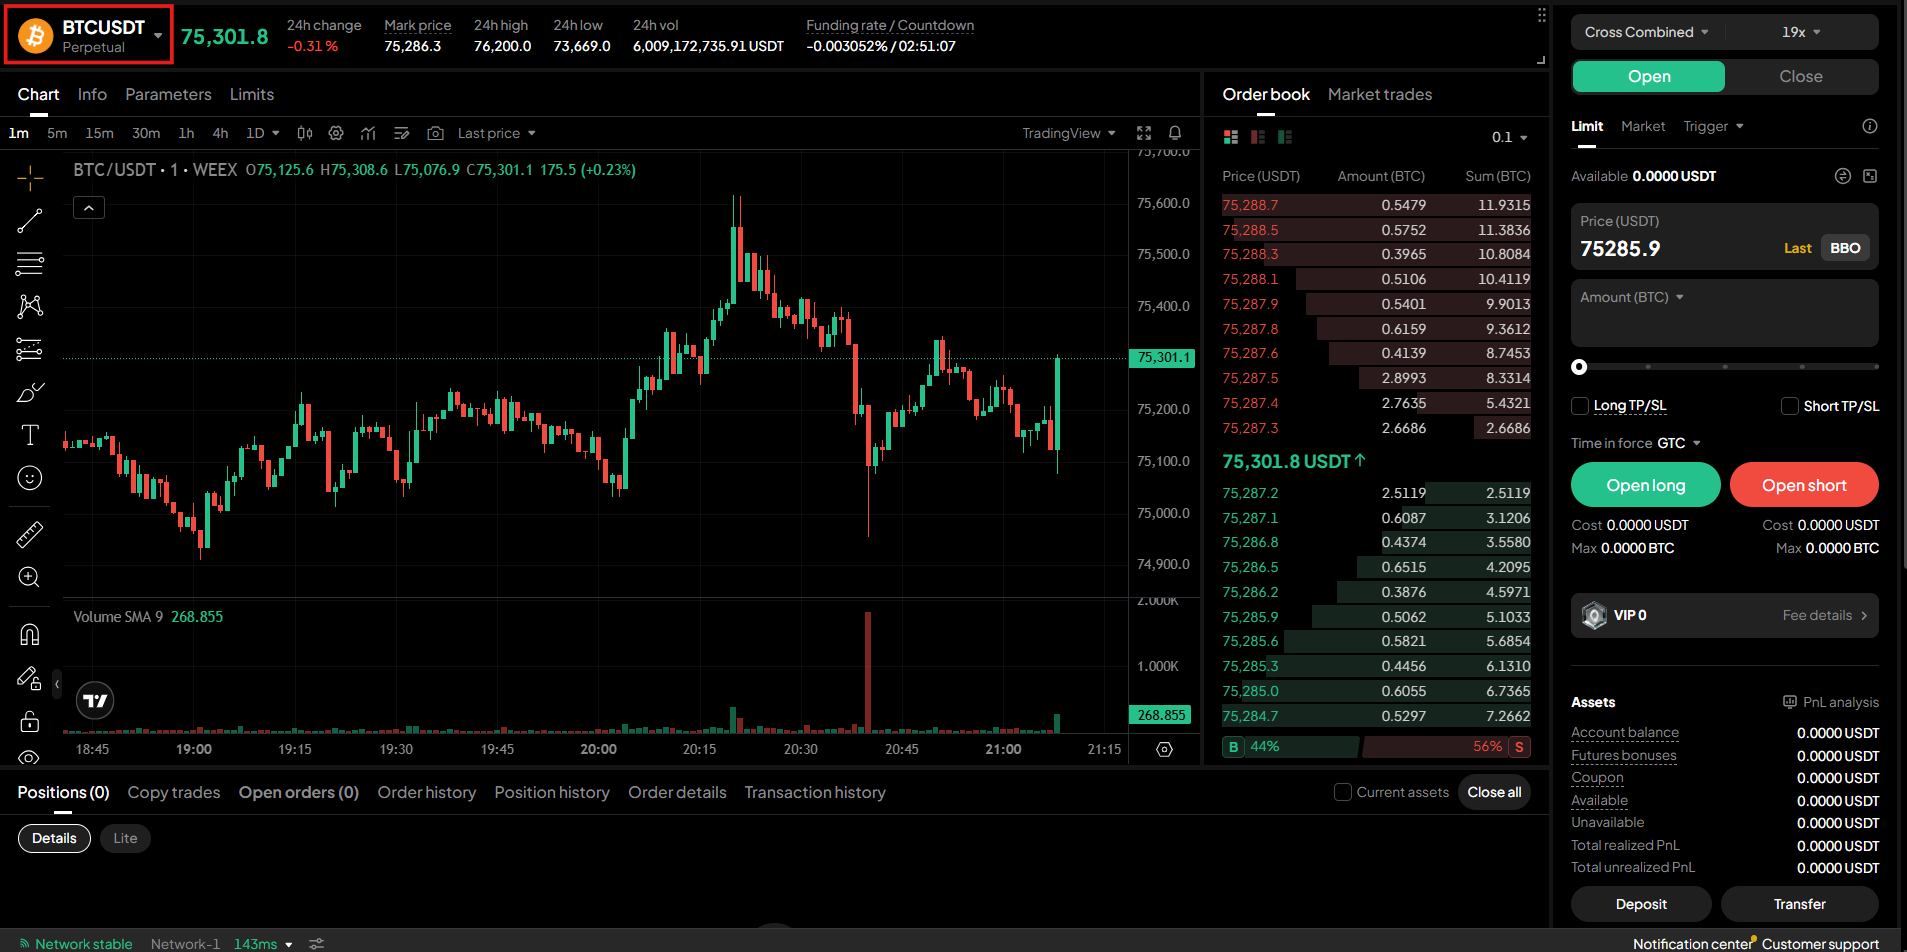Open Last price type dropdown
Viewport: 1907px width, 952px height.
497,133
